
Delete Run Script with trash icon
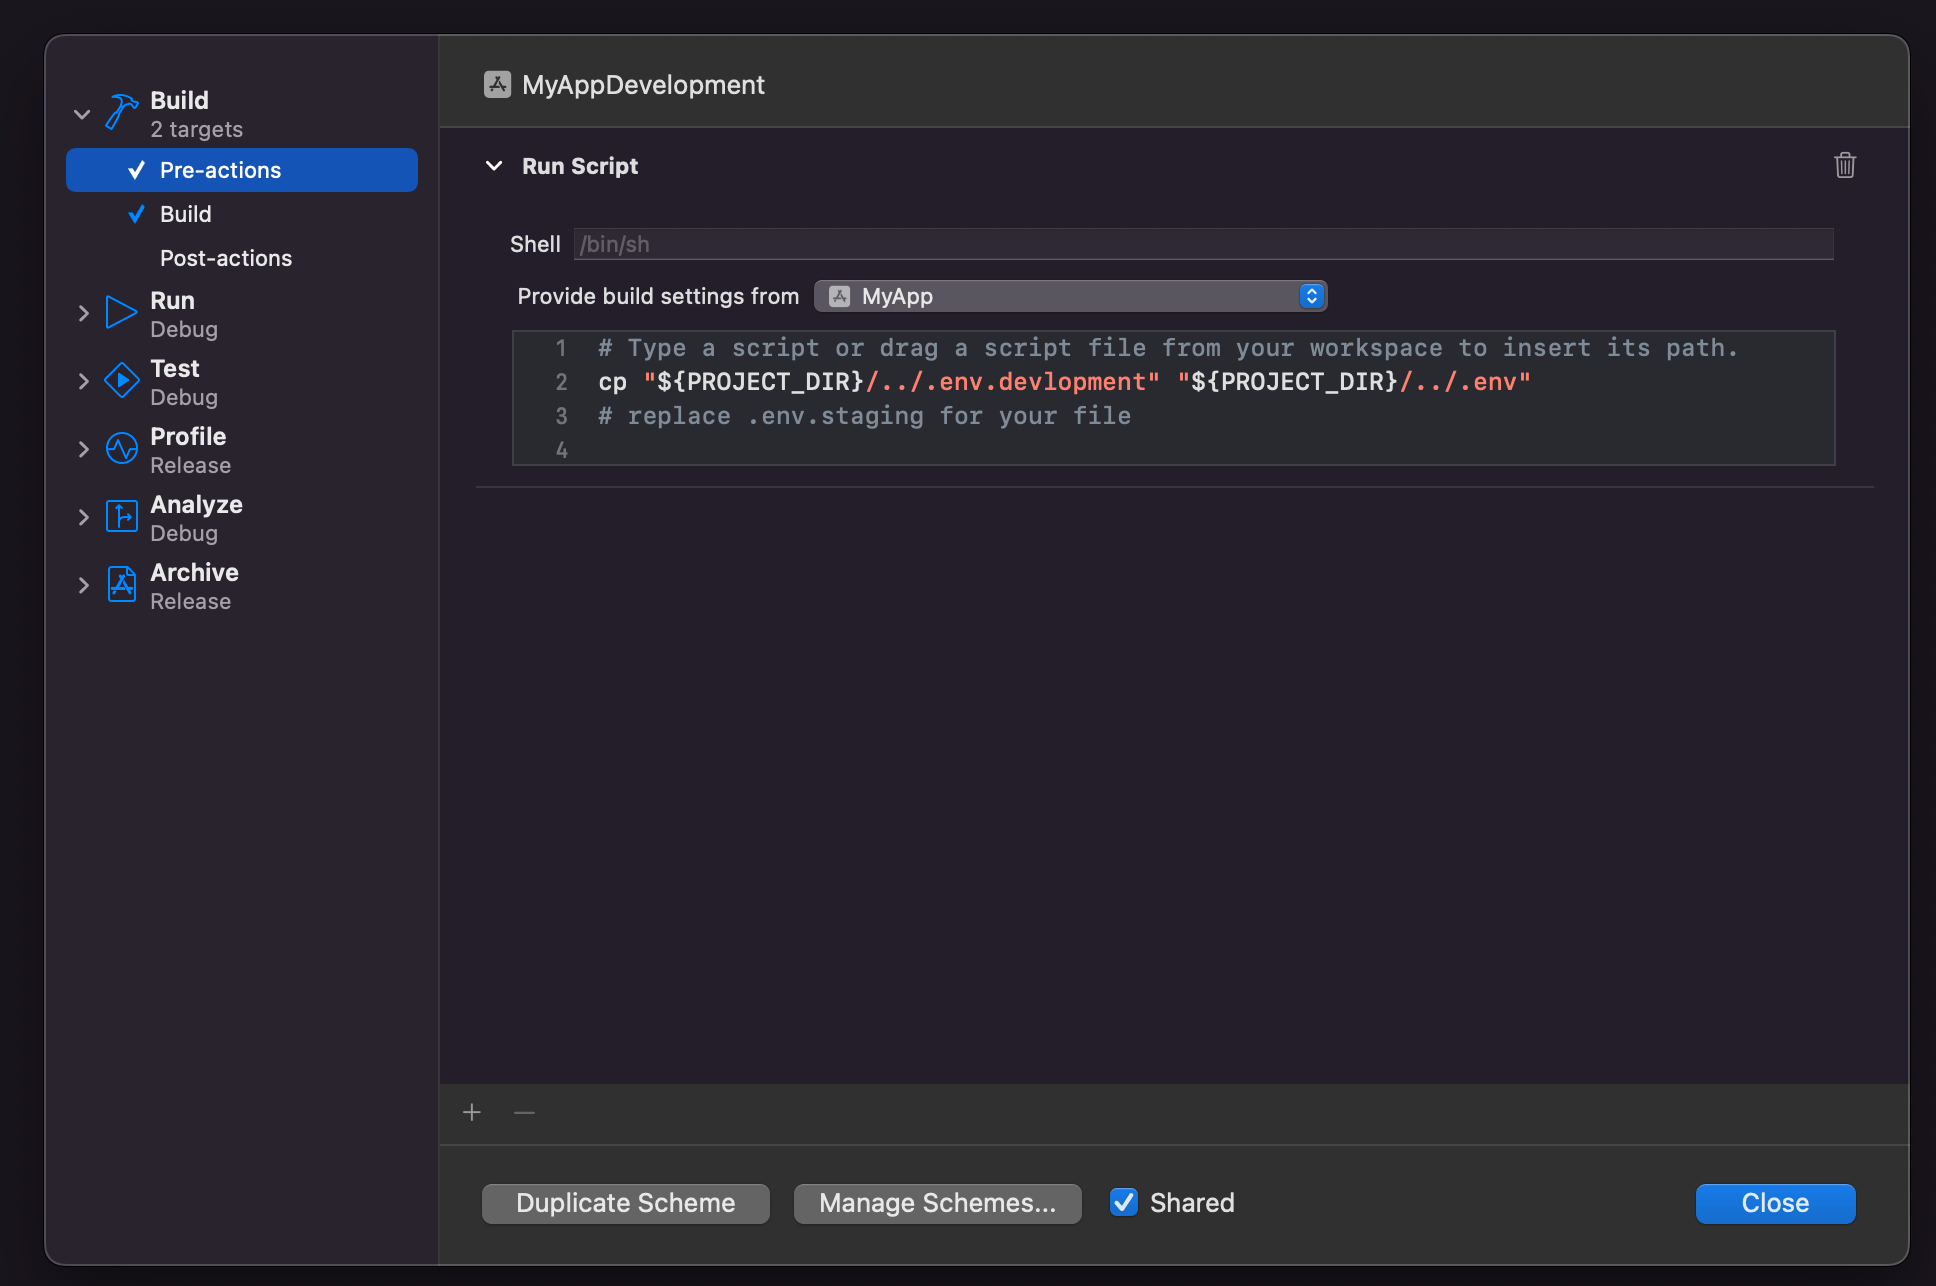(x=1845, y=165)
